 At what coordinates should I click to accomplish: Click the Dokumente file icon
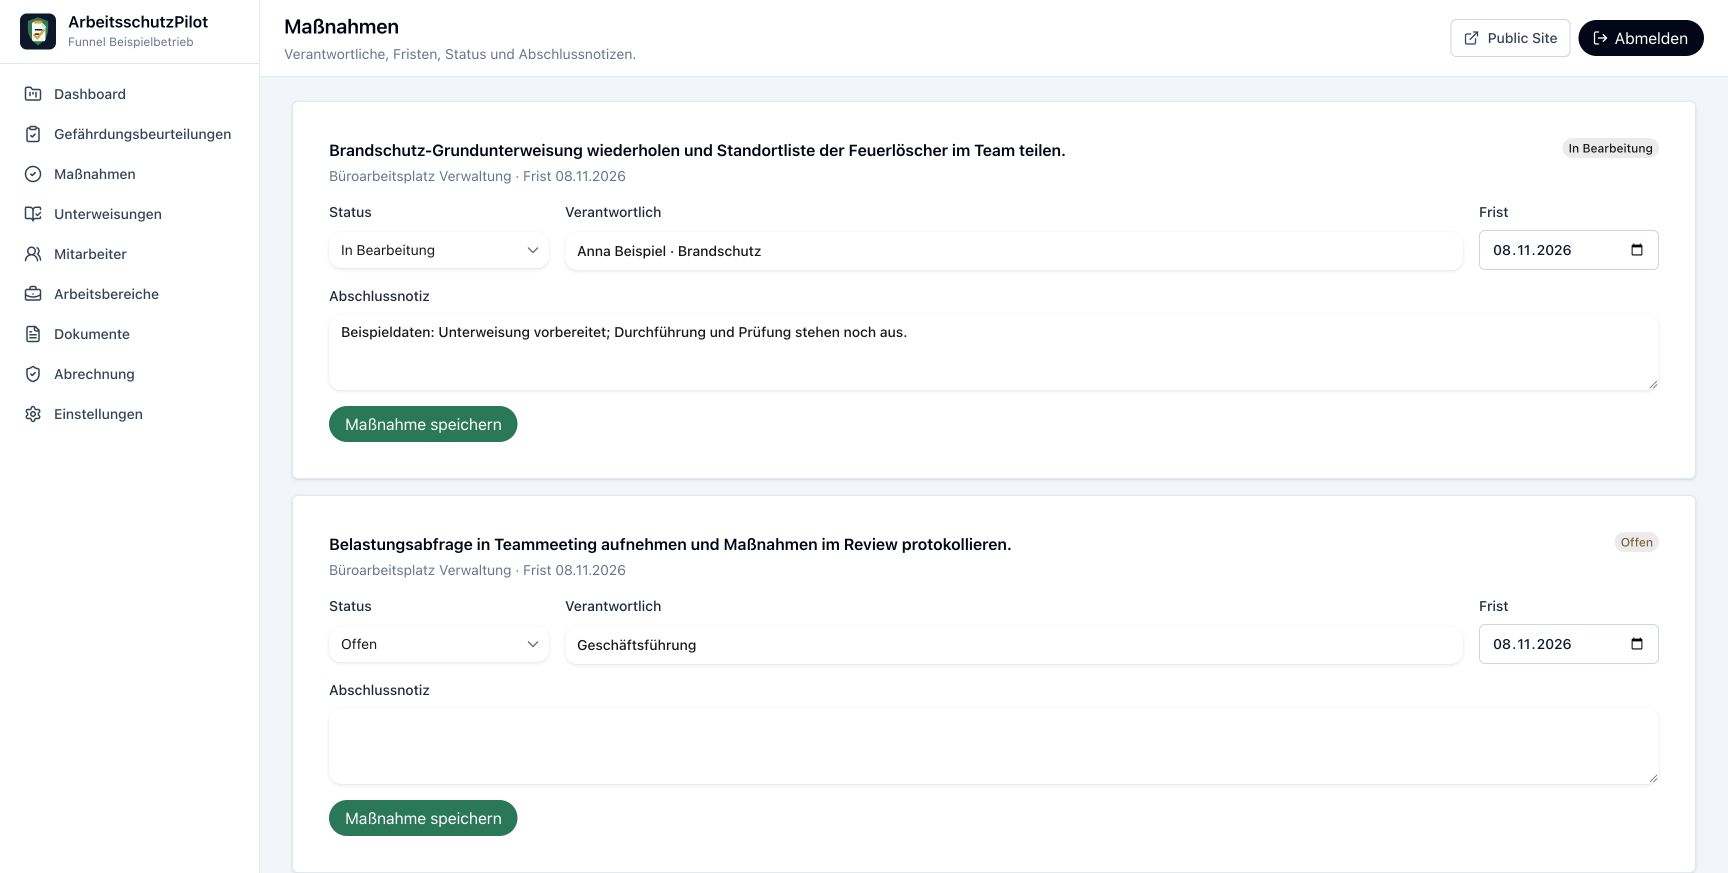pyautogui.click(x=33, y=334)
